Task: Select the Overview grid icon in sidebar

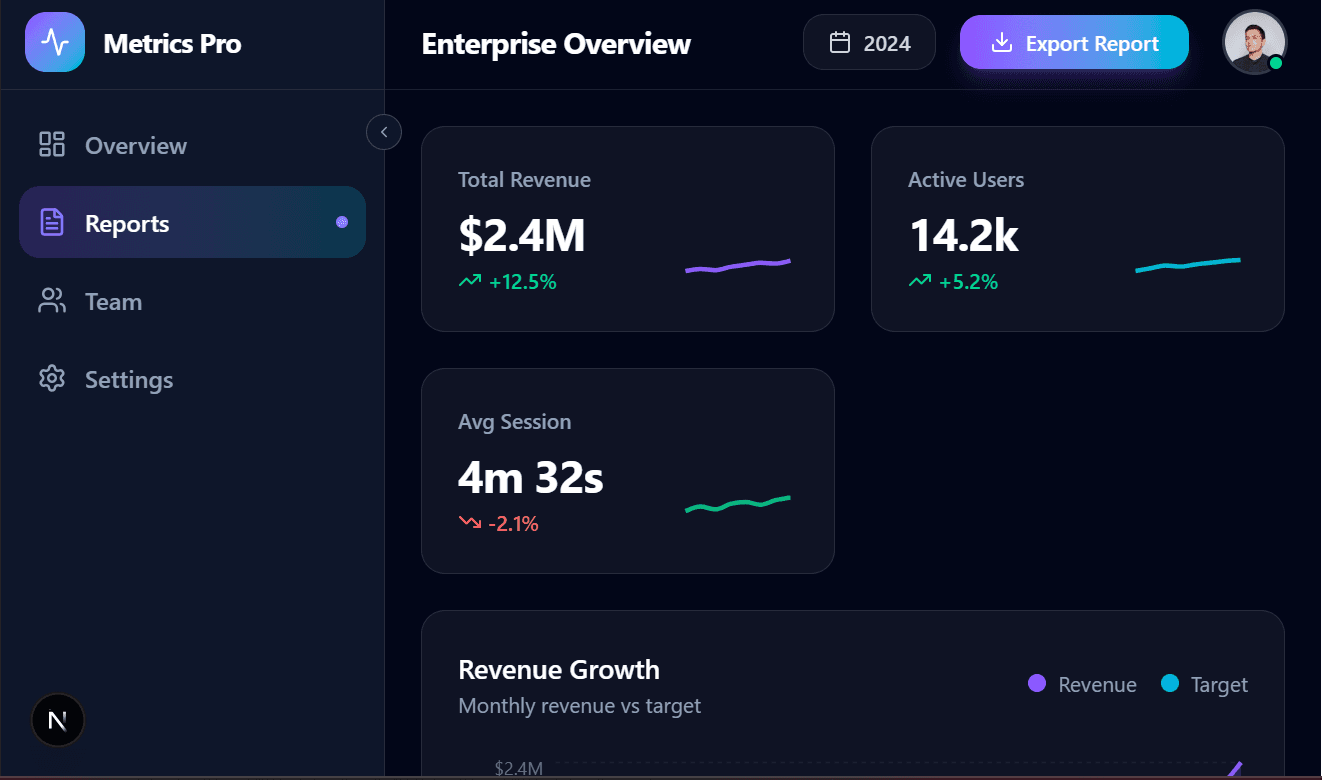Action: tap(51, 144)
